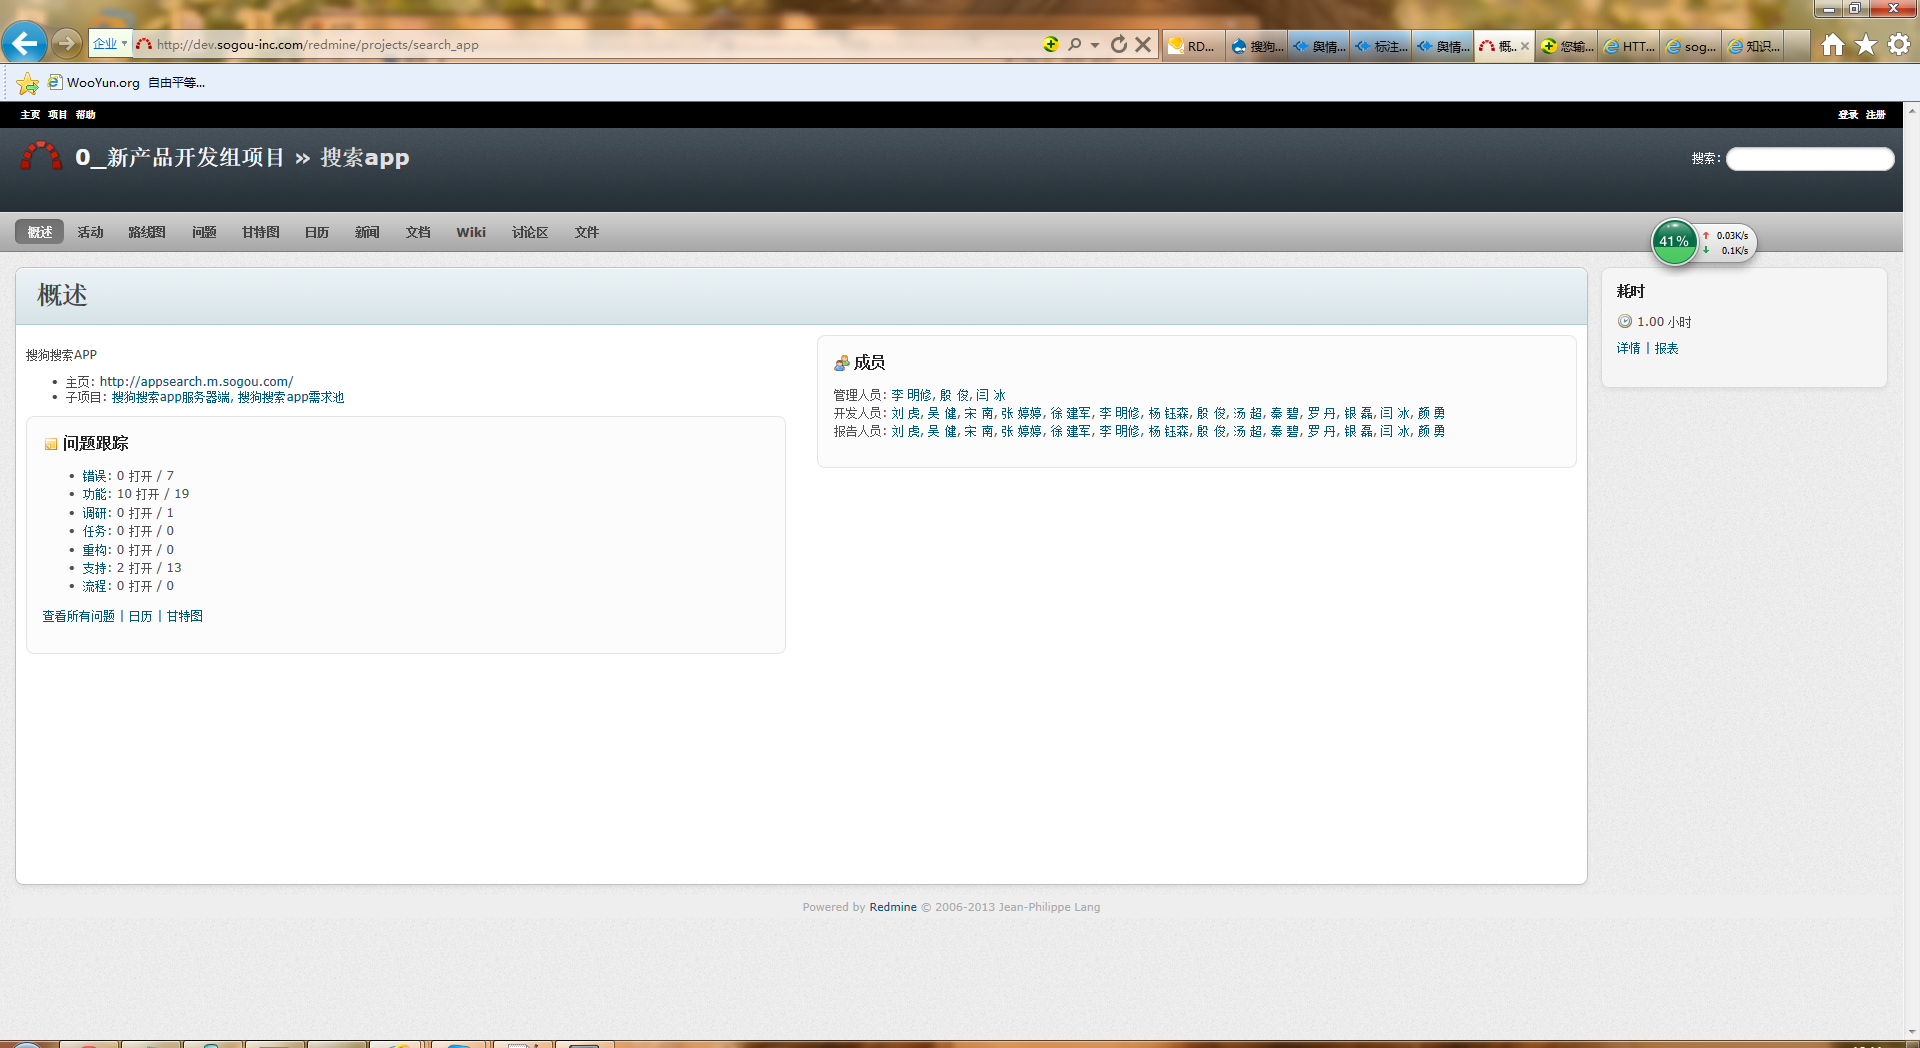The width and height of the screenshot is (1920, 1048).
Task: Click the Stop loading X icon
Action: 1143,44
